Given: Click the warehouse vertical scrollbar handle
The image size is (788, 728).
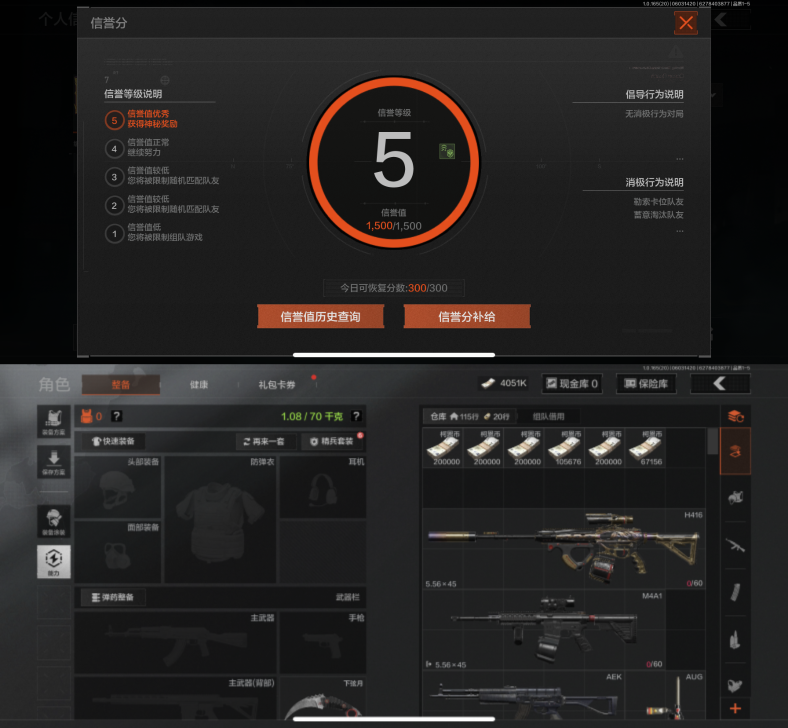Looking at the screenshot, I should 712,441.
